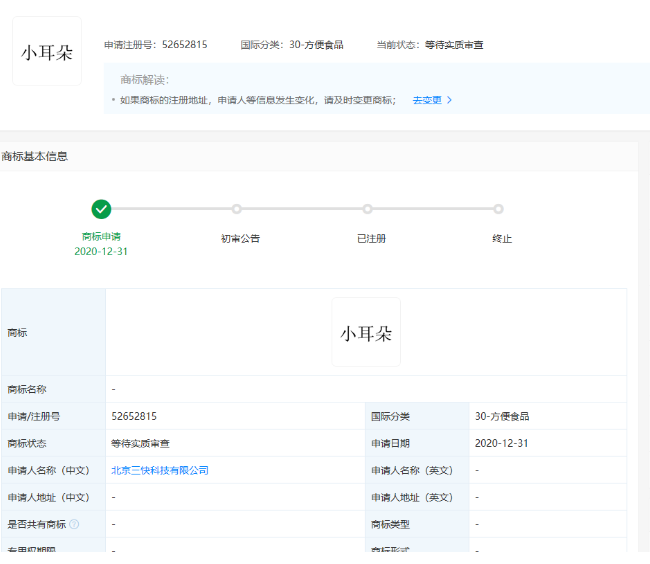Screen dimensions: 650x564
Task: Click the header text 申请注册号: 52652815
Action: pos(155,45)
